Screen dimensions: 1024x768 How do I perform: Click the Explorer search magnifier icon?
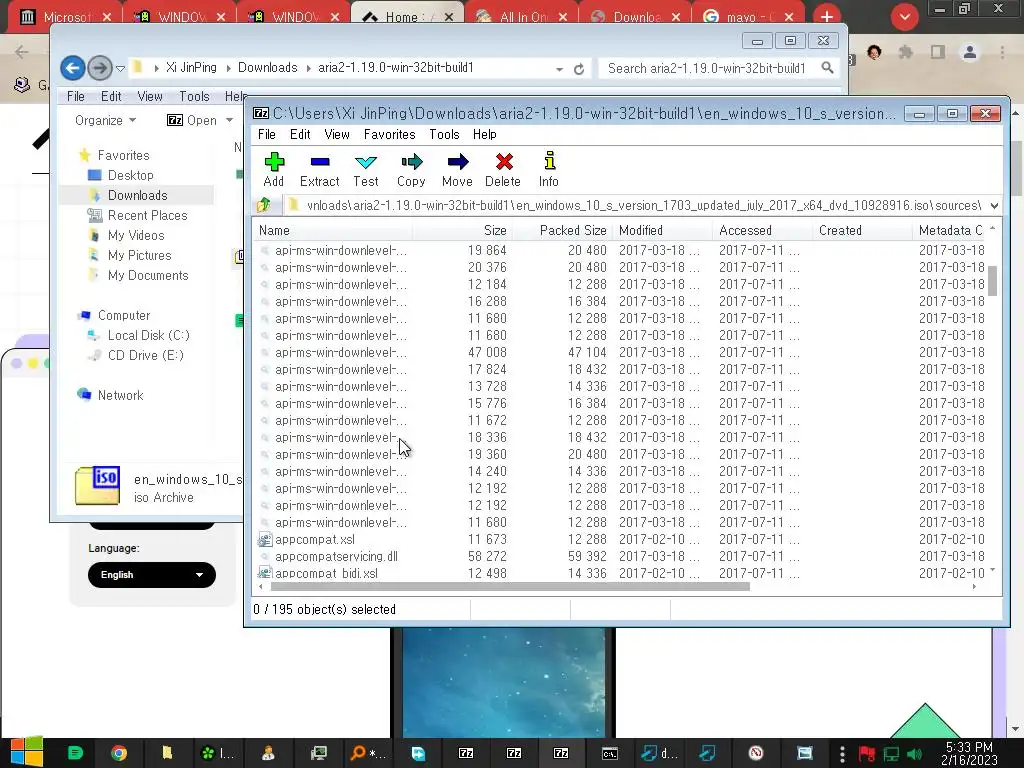pos(827,68)
